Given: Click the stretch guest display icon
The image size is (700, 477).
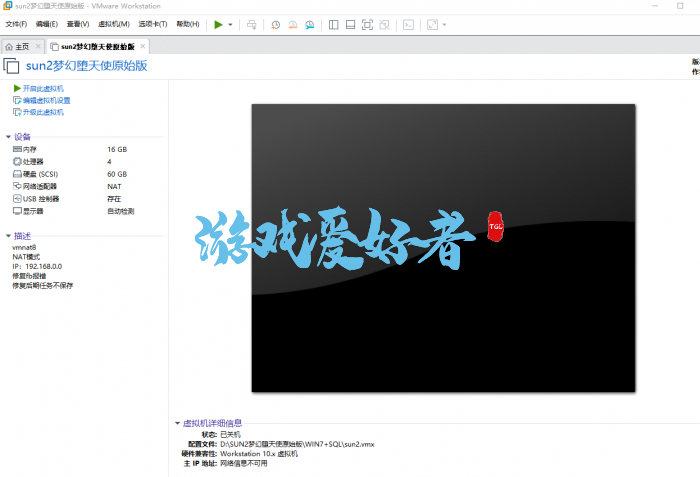Looking at the screenshot, I should [432, 25].
